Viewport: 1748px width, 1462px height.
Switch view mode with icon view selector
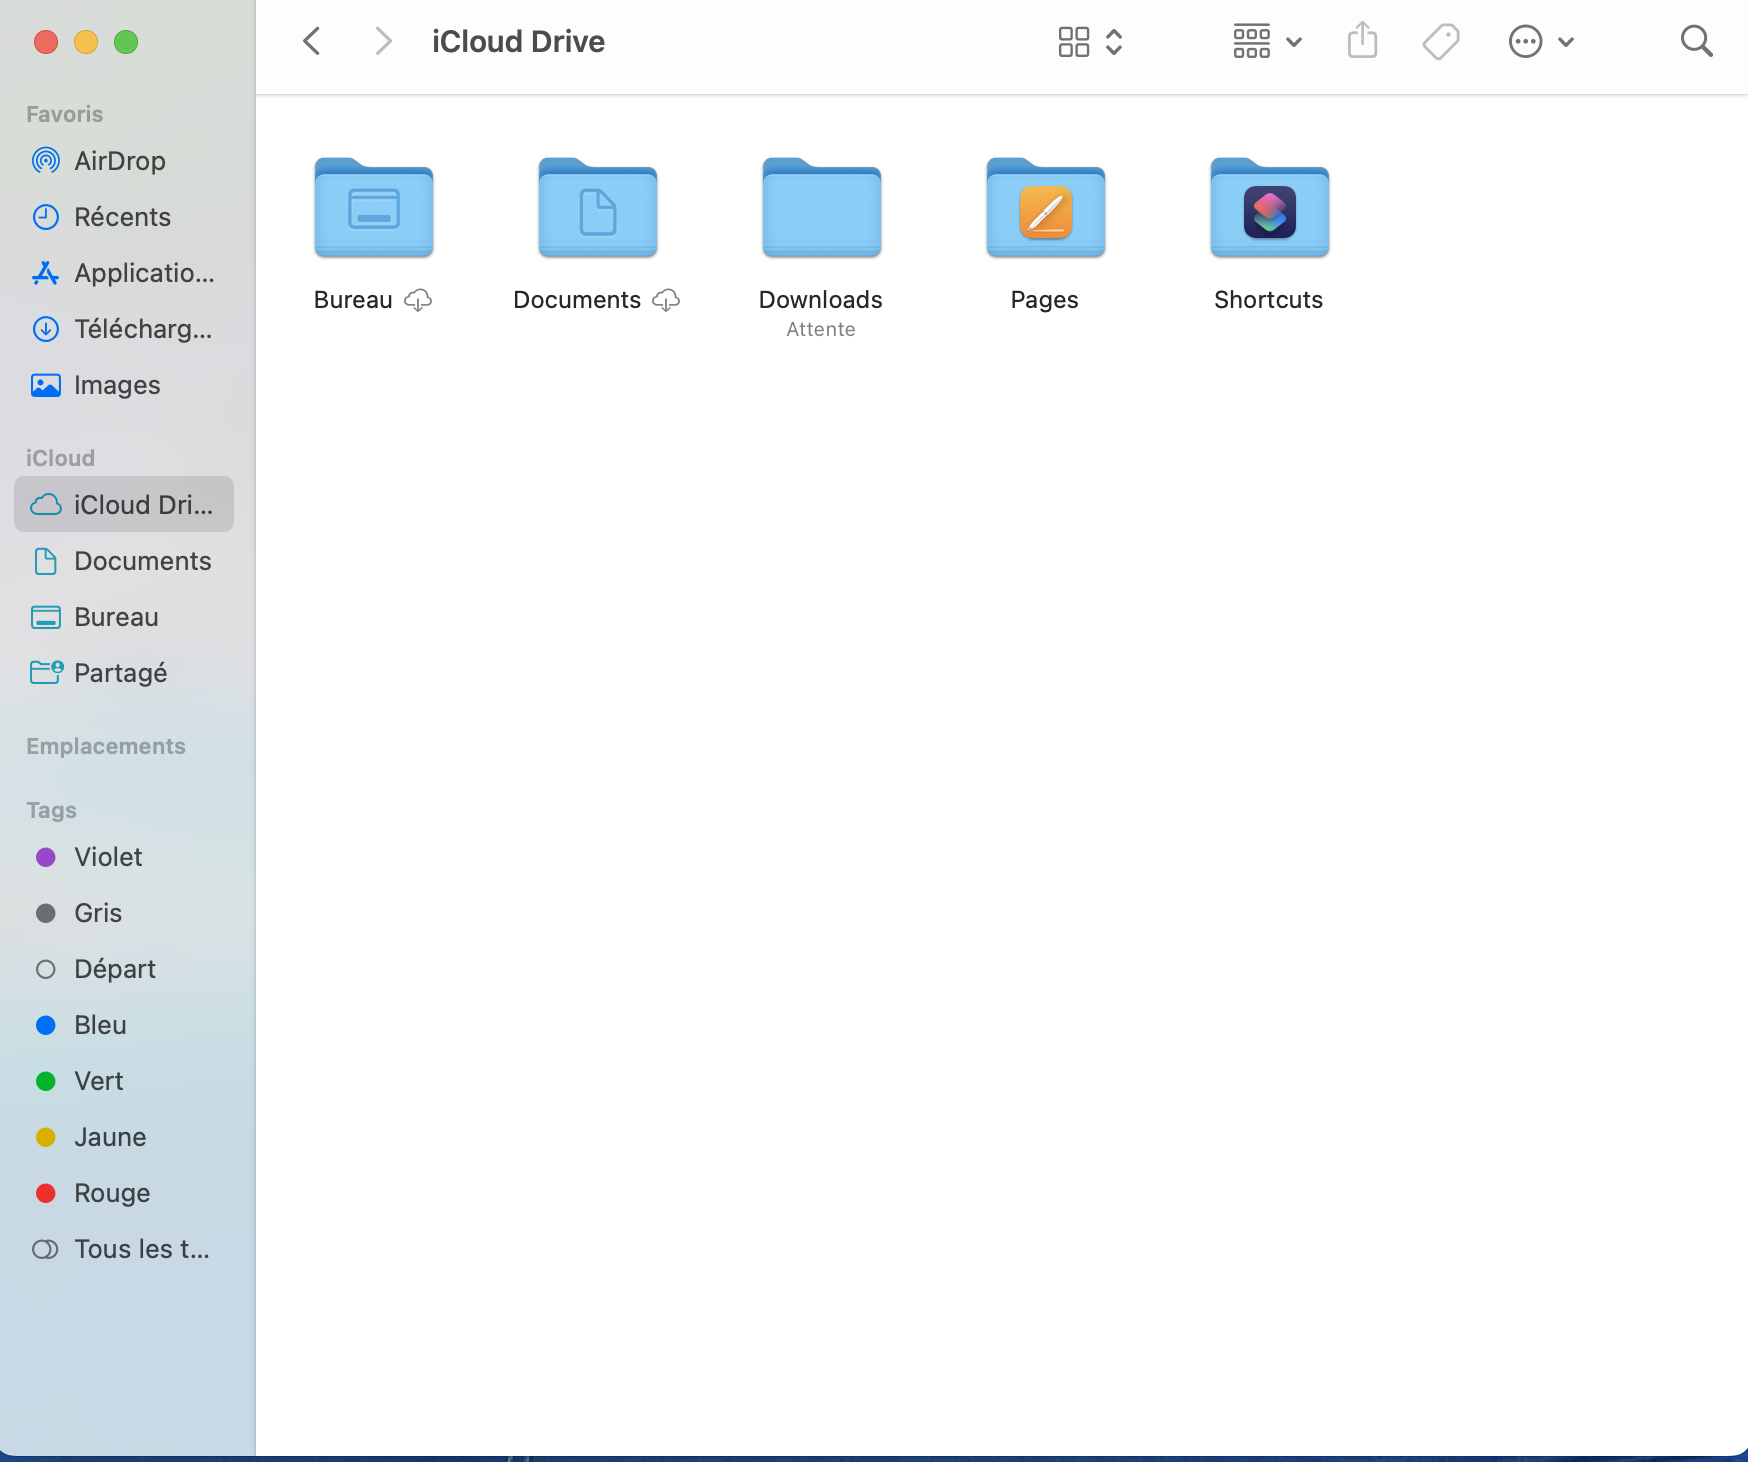point(1090,42)
